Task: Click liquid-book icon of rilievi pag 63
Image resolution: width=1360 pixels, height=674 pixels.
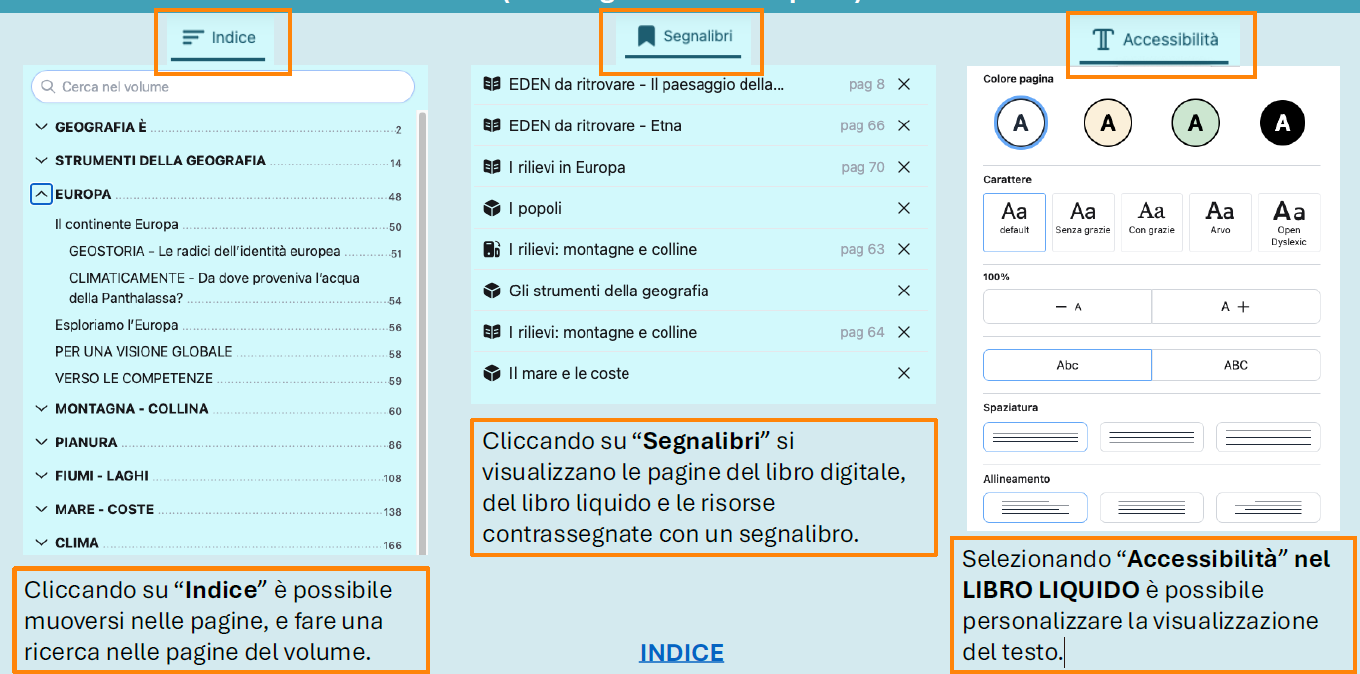Action: [x=491, y=249]
